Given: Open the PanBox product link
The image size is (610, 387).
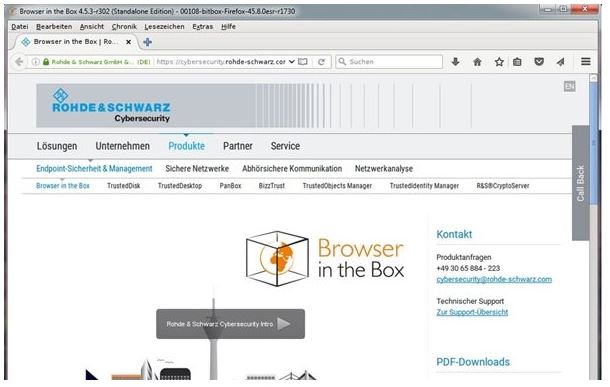Looking at the screenshot, I should click(230, 186).
